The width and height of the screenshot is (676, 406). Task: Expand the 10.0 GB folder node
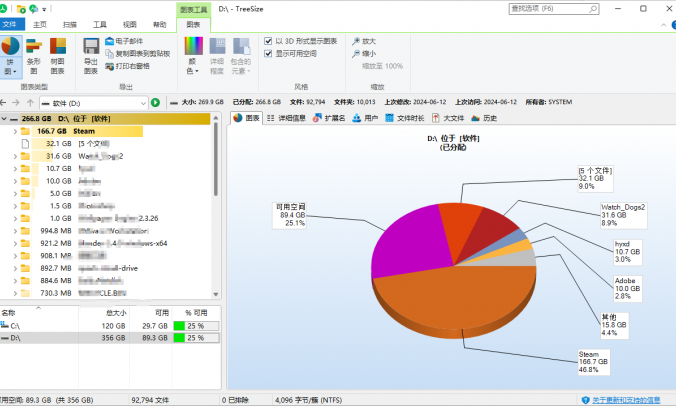pos(15,181)
